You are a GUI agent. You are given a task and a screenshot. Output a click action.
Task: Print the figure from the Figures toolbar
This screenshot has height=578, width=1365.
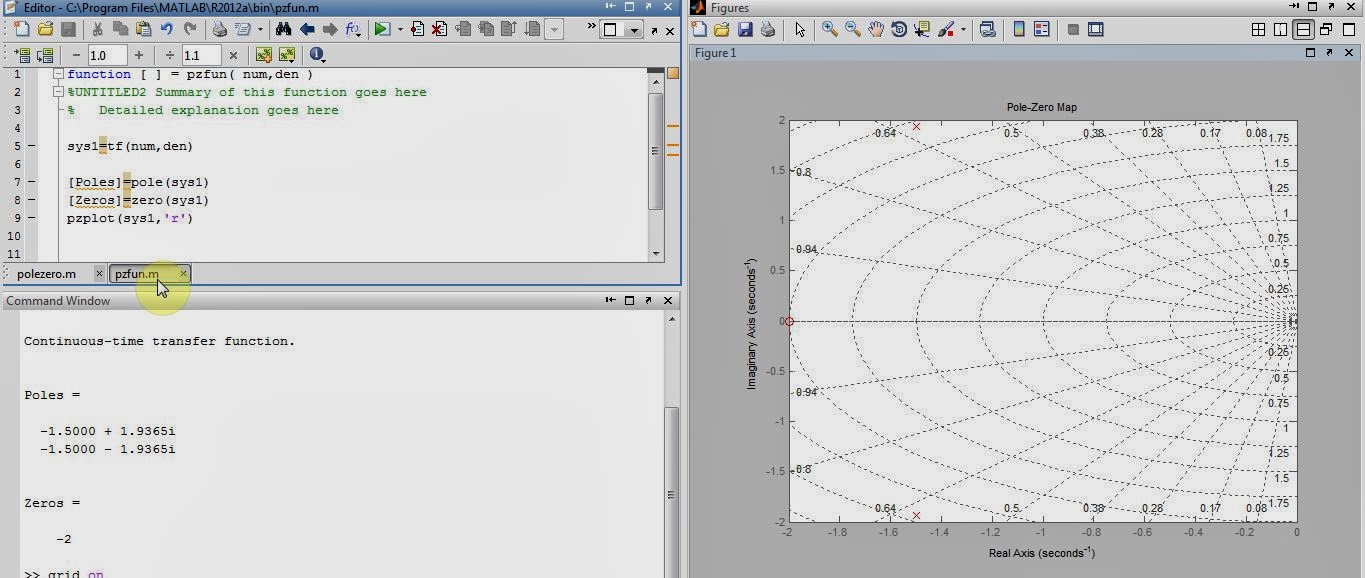767,30
